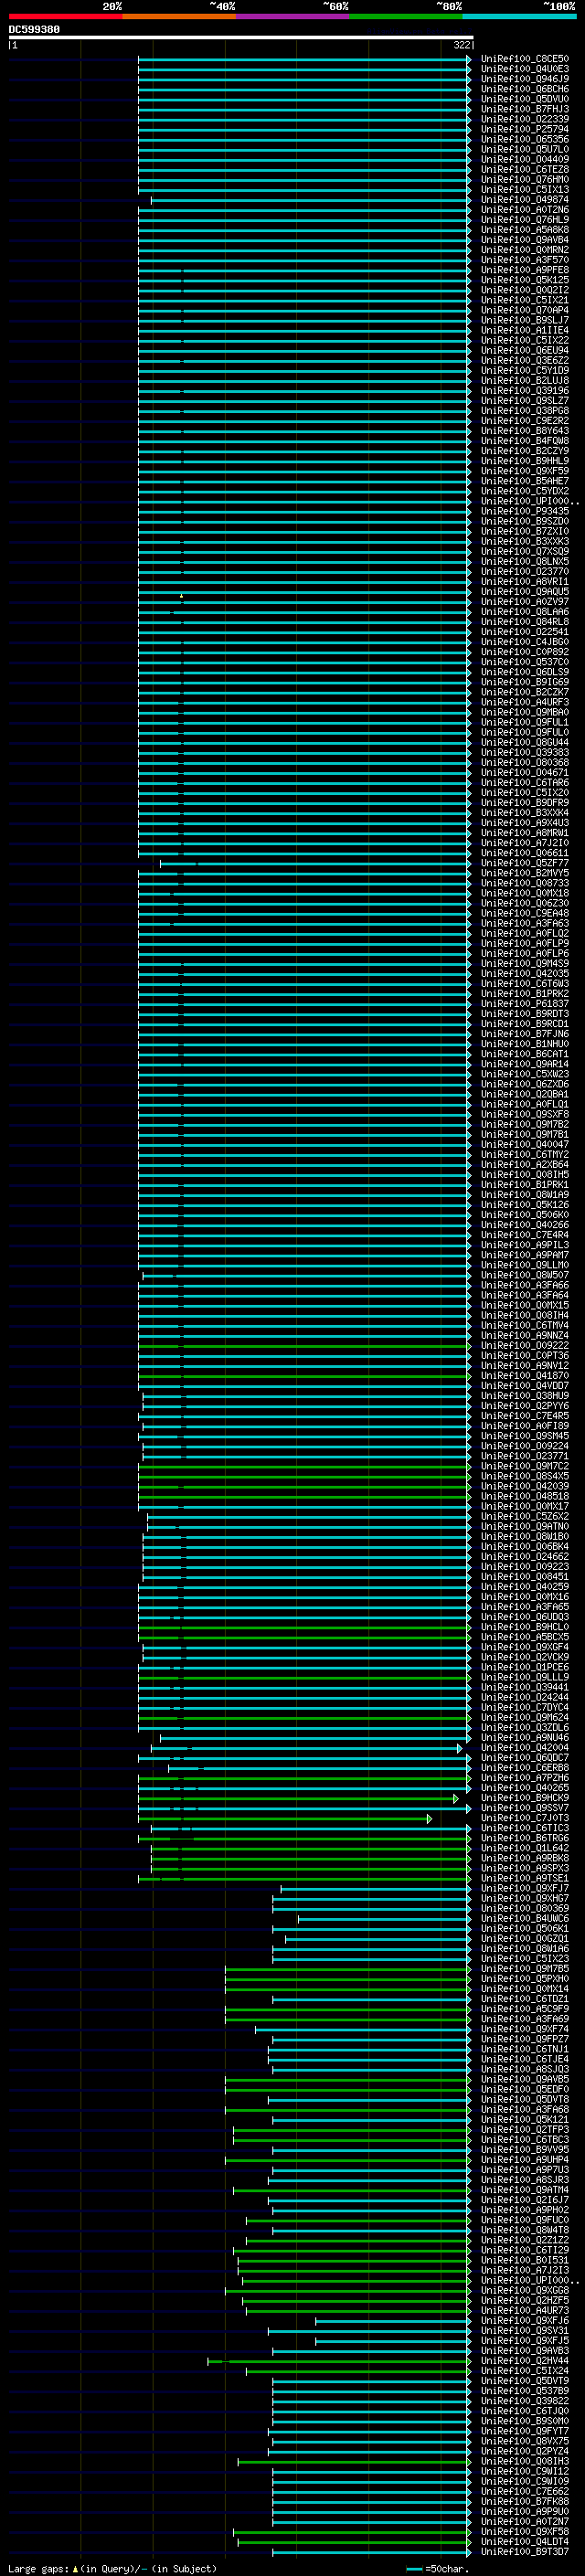Select hit UniRef100_Q4LDT4

tap(525, 2541)
